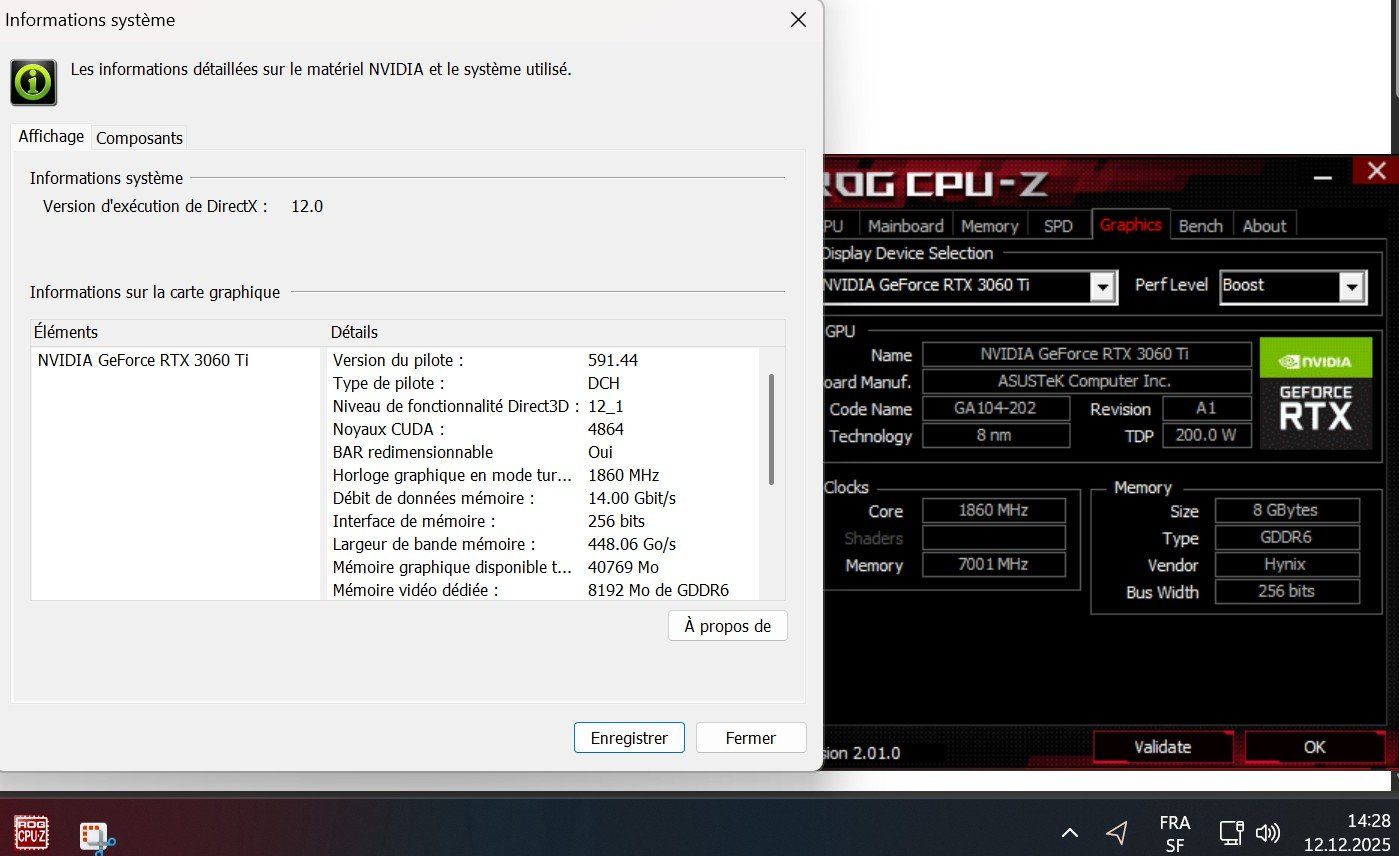Click the Revision A1 field
This screenshot has width=1399, height=856.
pos(1208,409)
